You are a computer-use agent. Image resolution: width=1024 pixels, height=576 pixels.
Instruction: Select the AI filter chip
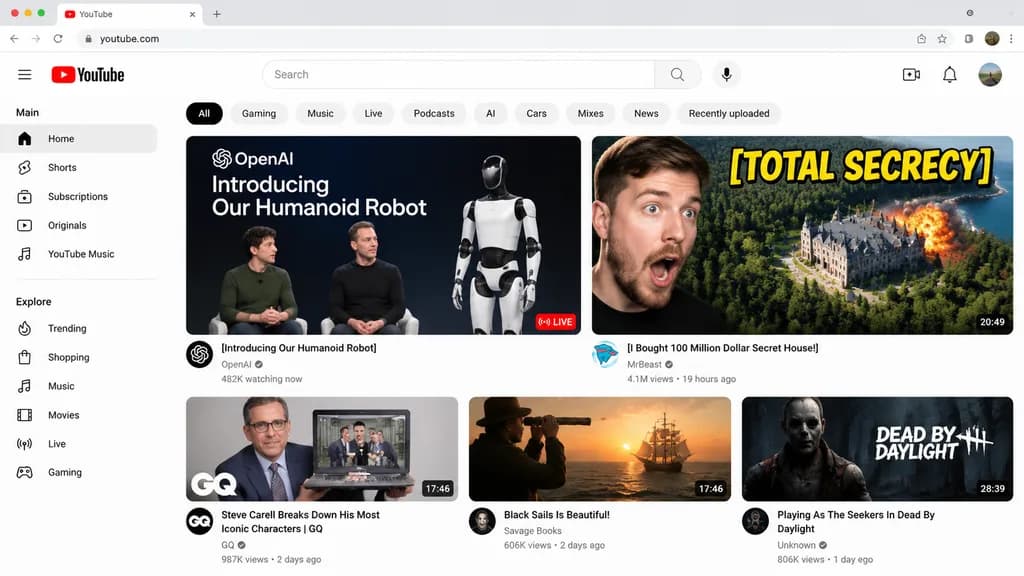click(x=490, y=114)
